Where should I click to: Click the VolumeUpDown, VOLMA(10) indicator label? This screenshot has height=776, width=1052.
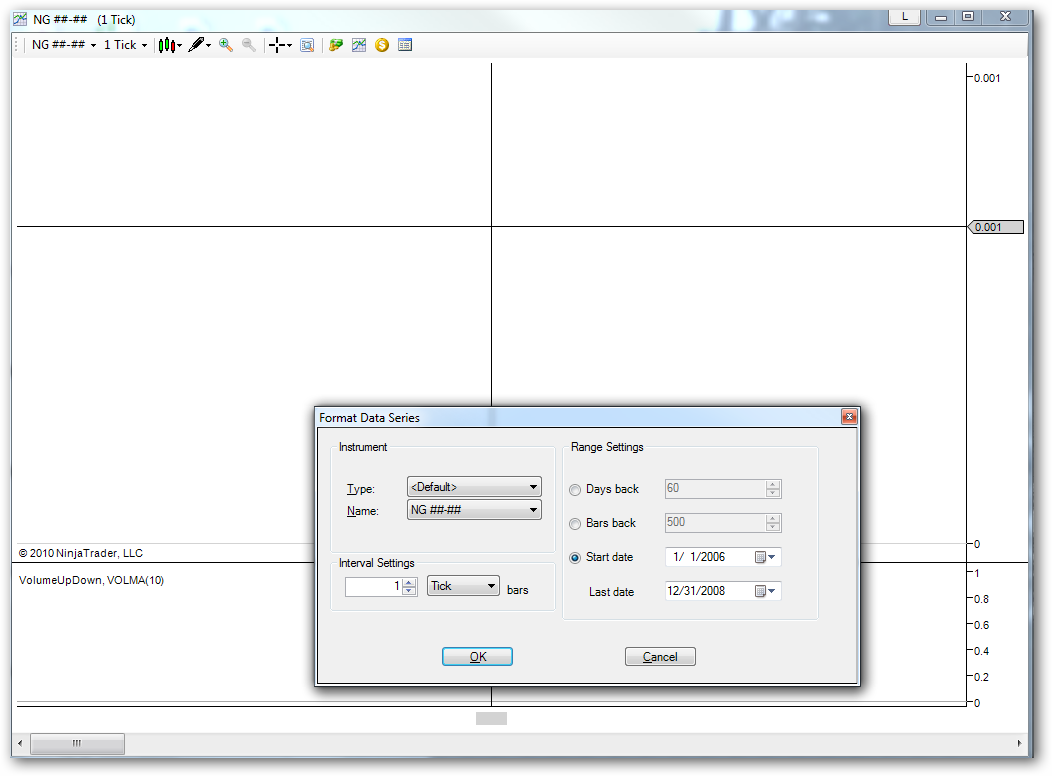click(x=91, y=580)
